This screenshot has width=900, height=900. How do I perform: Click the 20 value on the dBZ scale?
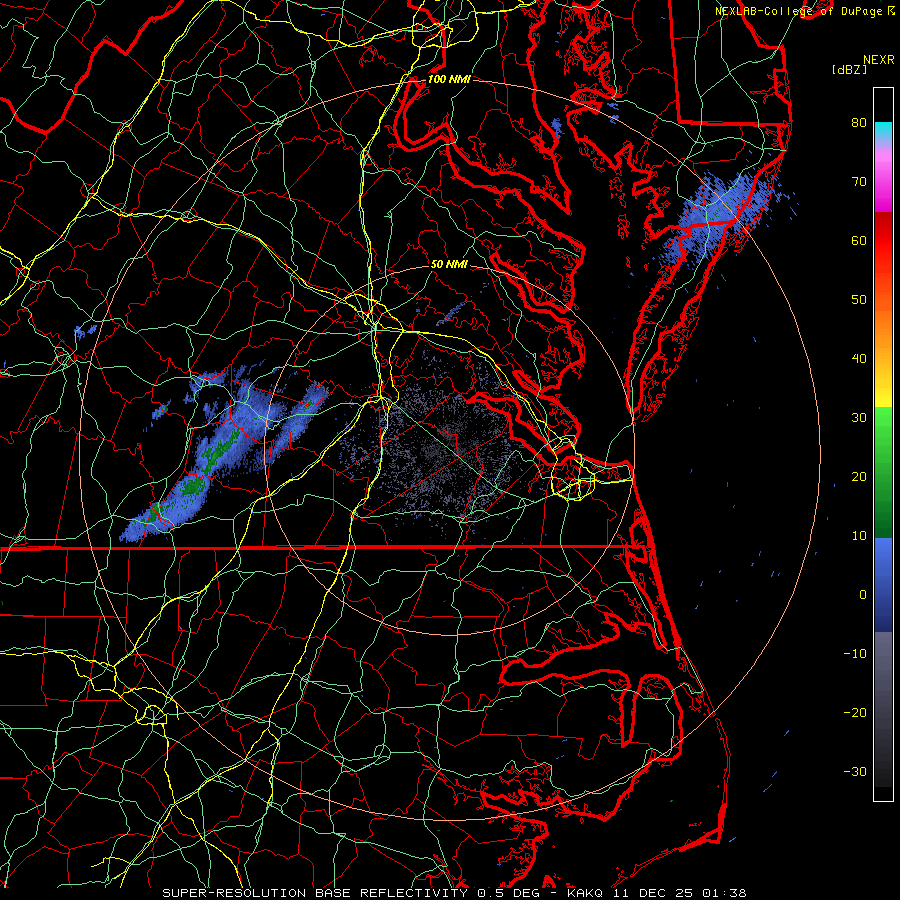(859, 476)
